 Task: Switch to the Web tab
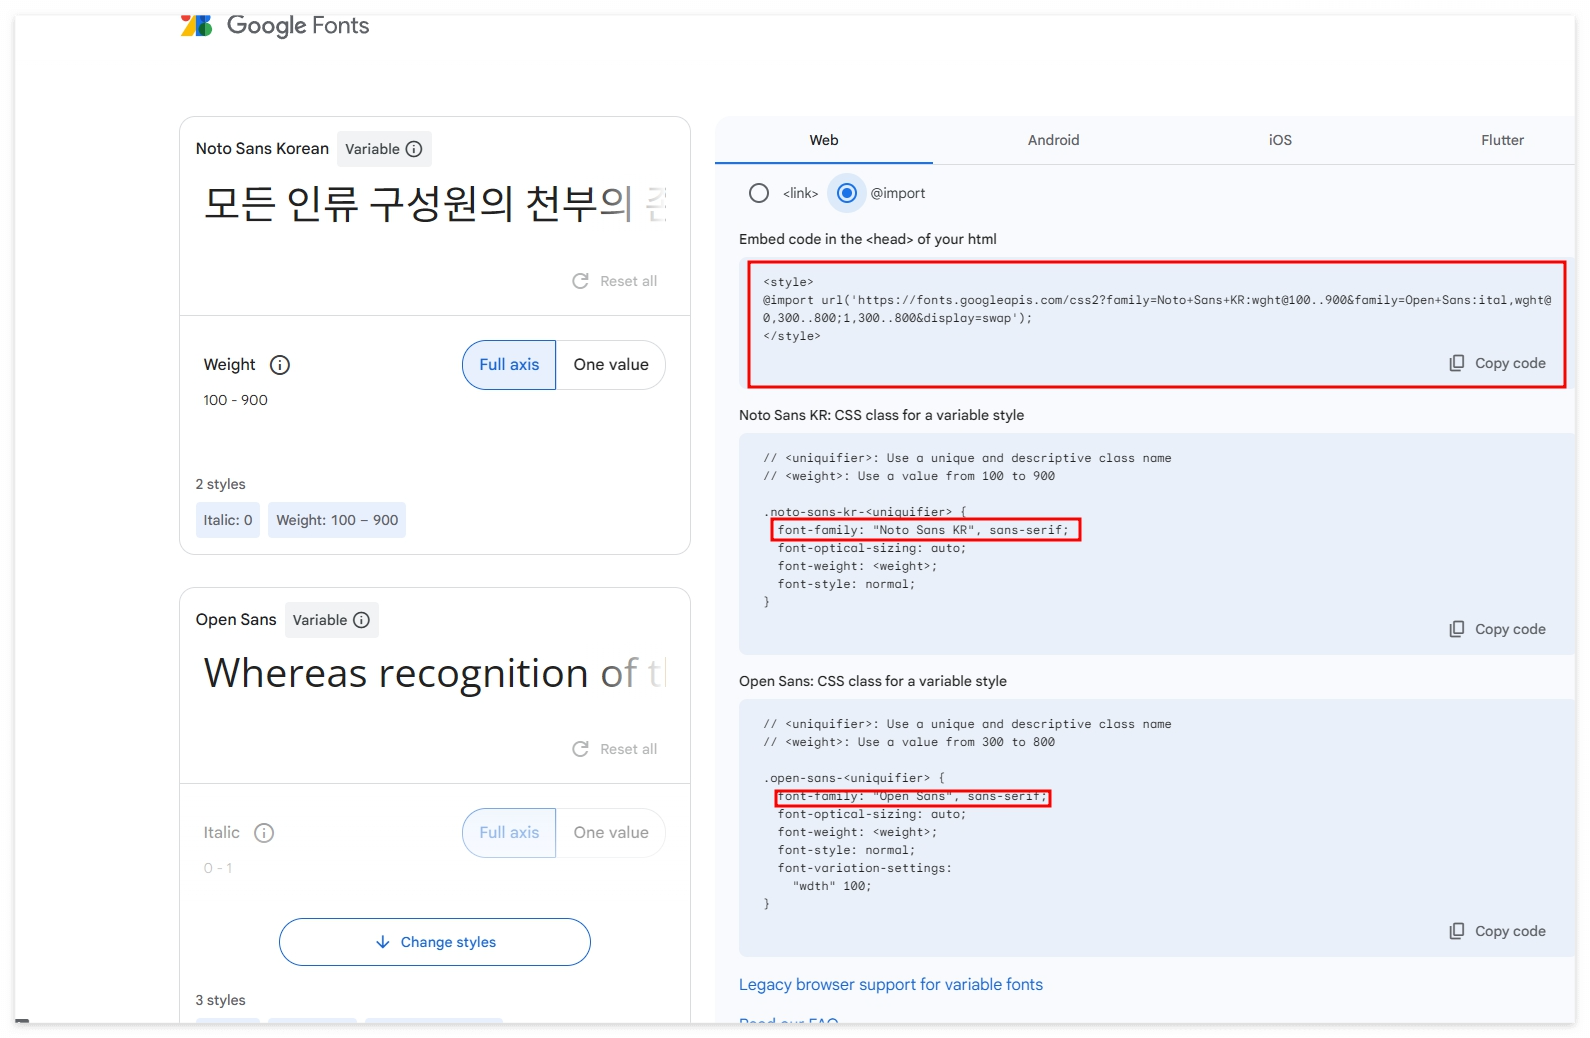point(824,140)
